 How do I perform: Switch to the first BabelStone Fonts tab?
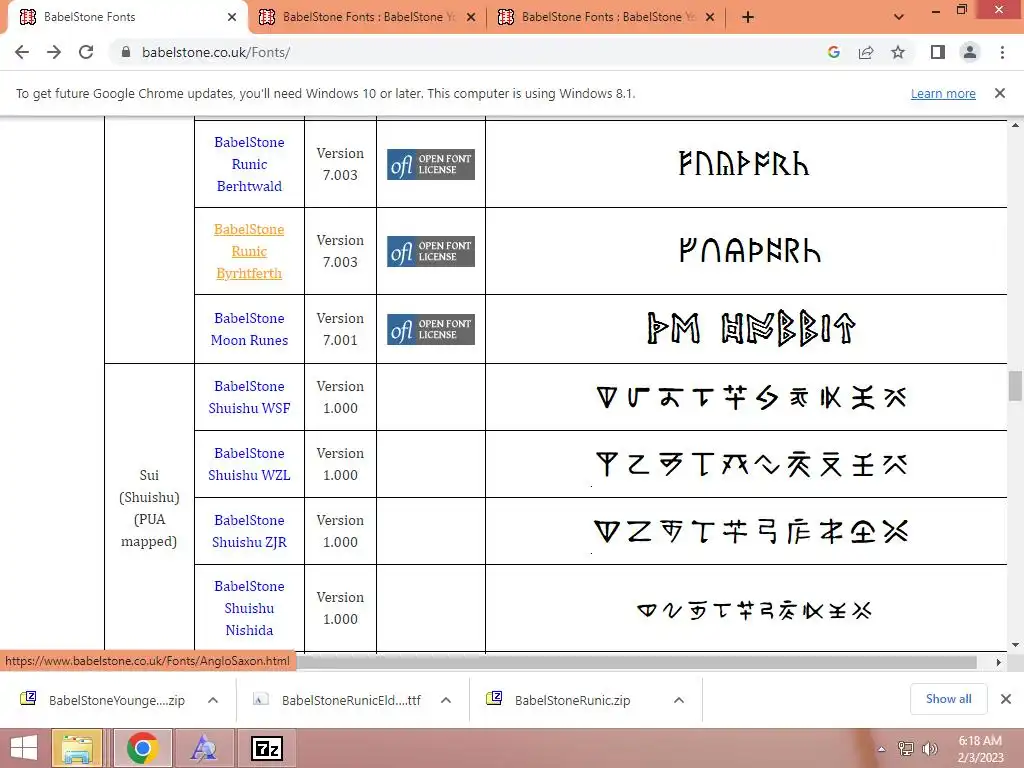pyautogui.click(x=124, y=17)
